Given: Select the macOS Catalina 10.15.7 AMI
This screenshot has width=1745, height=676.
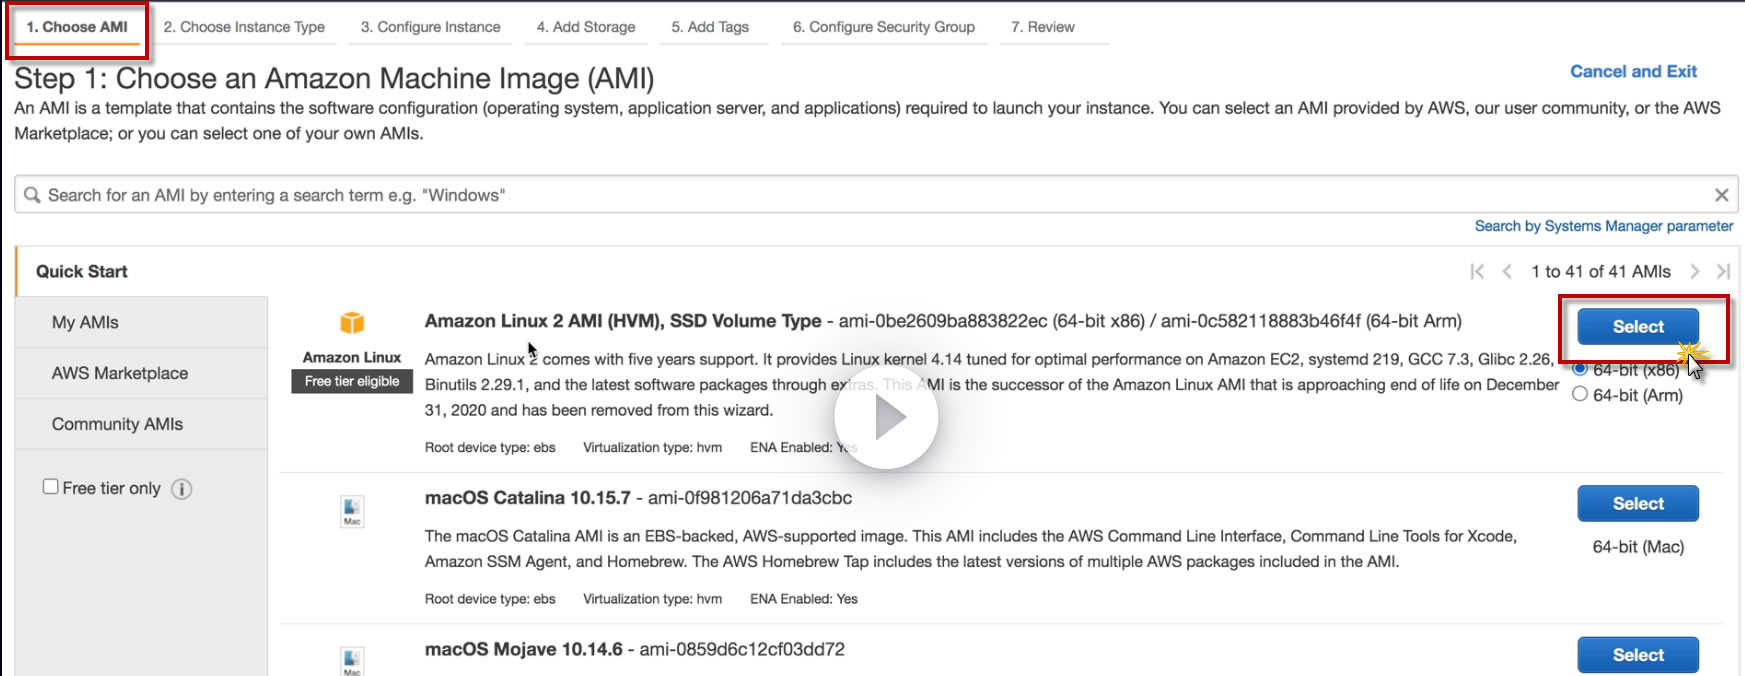Looking at the screenshot, I should (x=1637, y=504).
